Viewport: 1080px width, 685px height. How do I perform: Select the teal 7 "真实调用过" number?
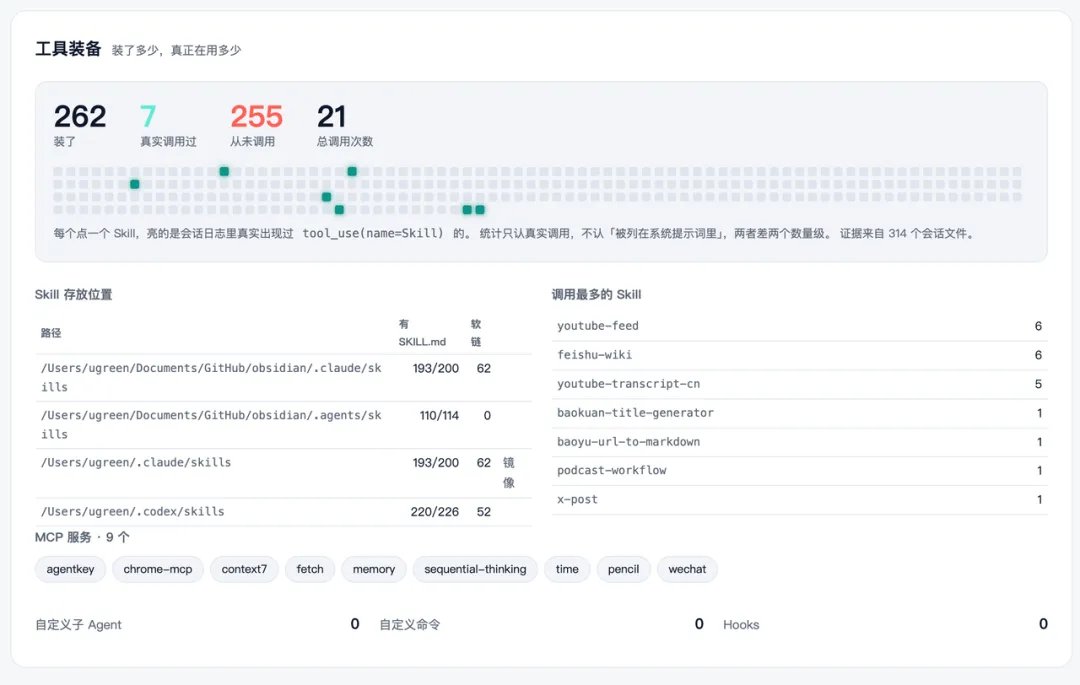click(x=147, y=116)
